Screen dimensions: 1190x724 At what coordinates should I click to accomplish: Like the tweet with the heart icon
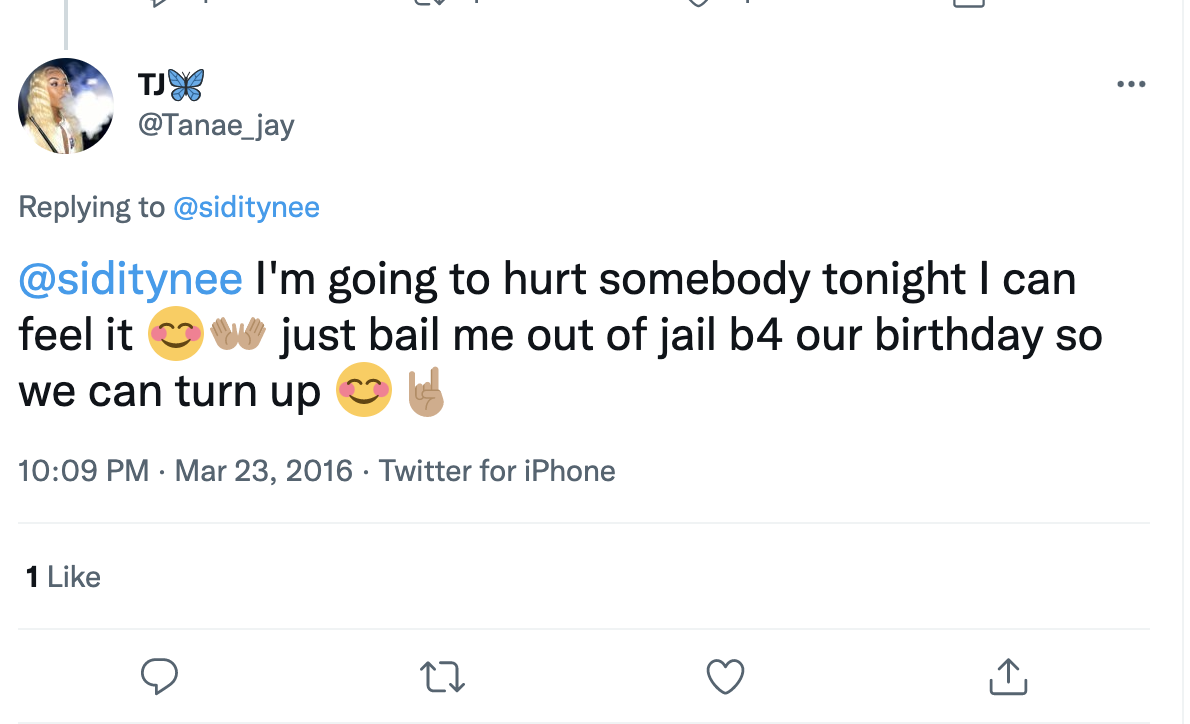tap(725, 677)
